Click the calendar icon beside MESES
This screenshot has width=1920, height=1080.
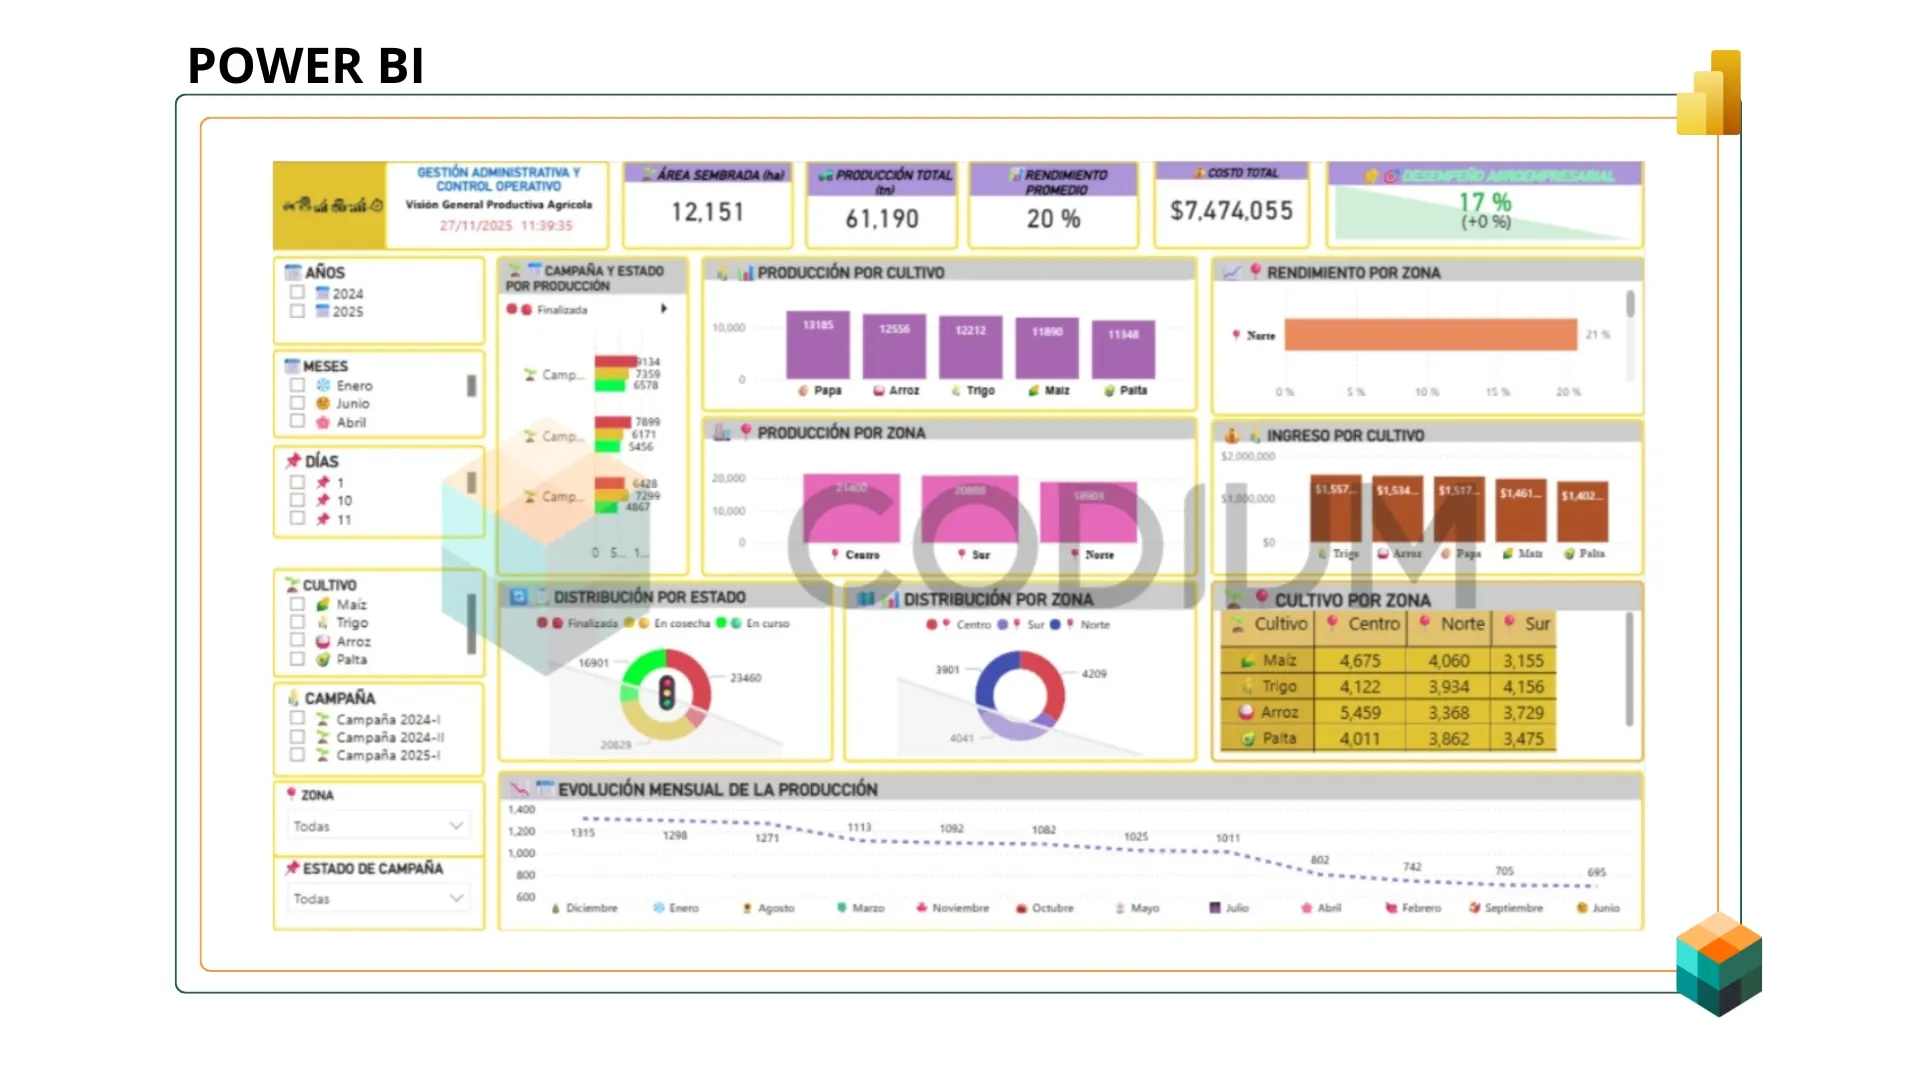coord(292,366)
